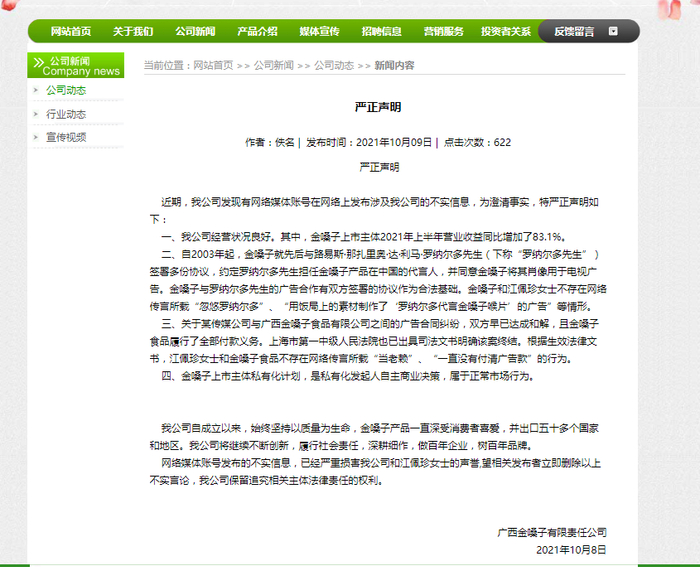Image resolution: width=700 pixels, height=567 pixels.
Task: Select 行业动态 in the left sidebar
Action: [x=66, y=114]
